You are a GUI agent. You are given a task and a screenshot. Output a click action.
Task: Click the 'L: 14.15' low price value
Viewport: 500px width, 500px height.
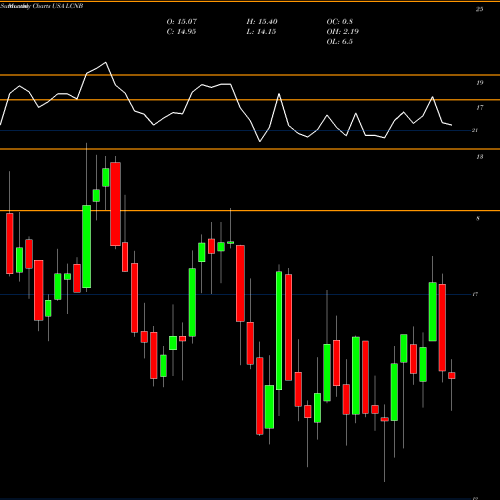[261, 32]
